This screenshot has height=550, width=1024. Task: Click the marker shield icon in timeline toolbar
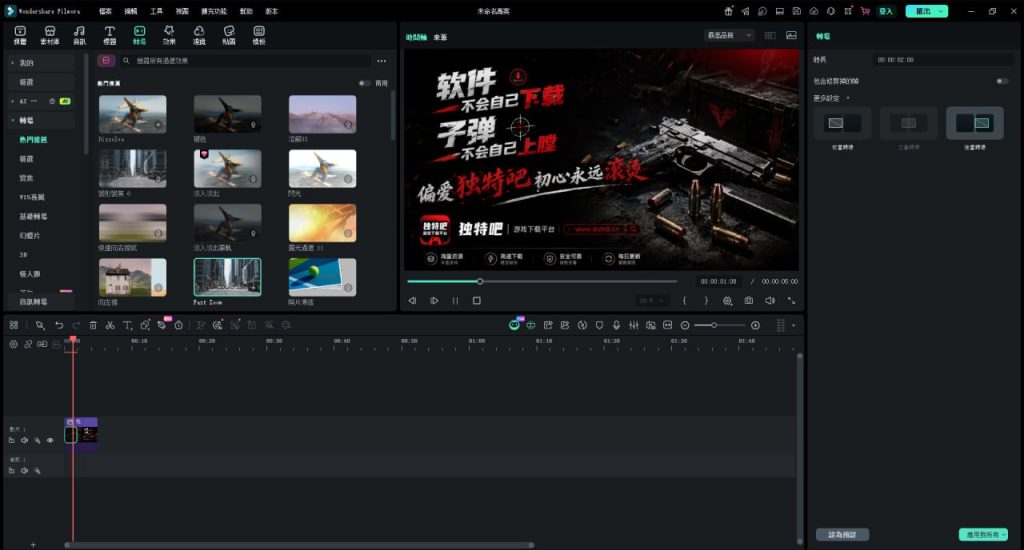tap(600, 325)
